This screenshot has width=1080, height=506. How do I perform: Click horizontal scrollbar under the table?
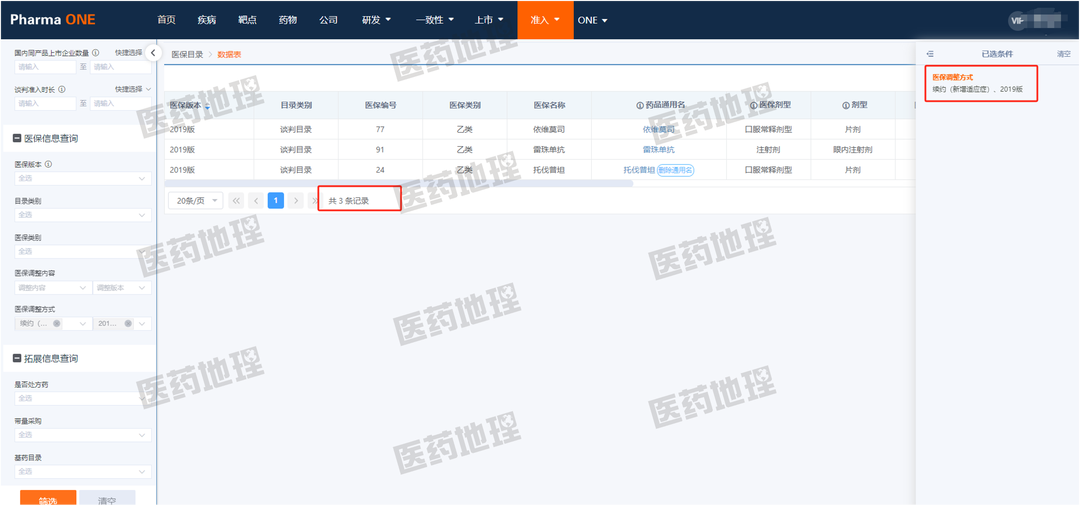tap(399, 184)
